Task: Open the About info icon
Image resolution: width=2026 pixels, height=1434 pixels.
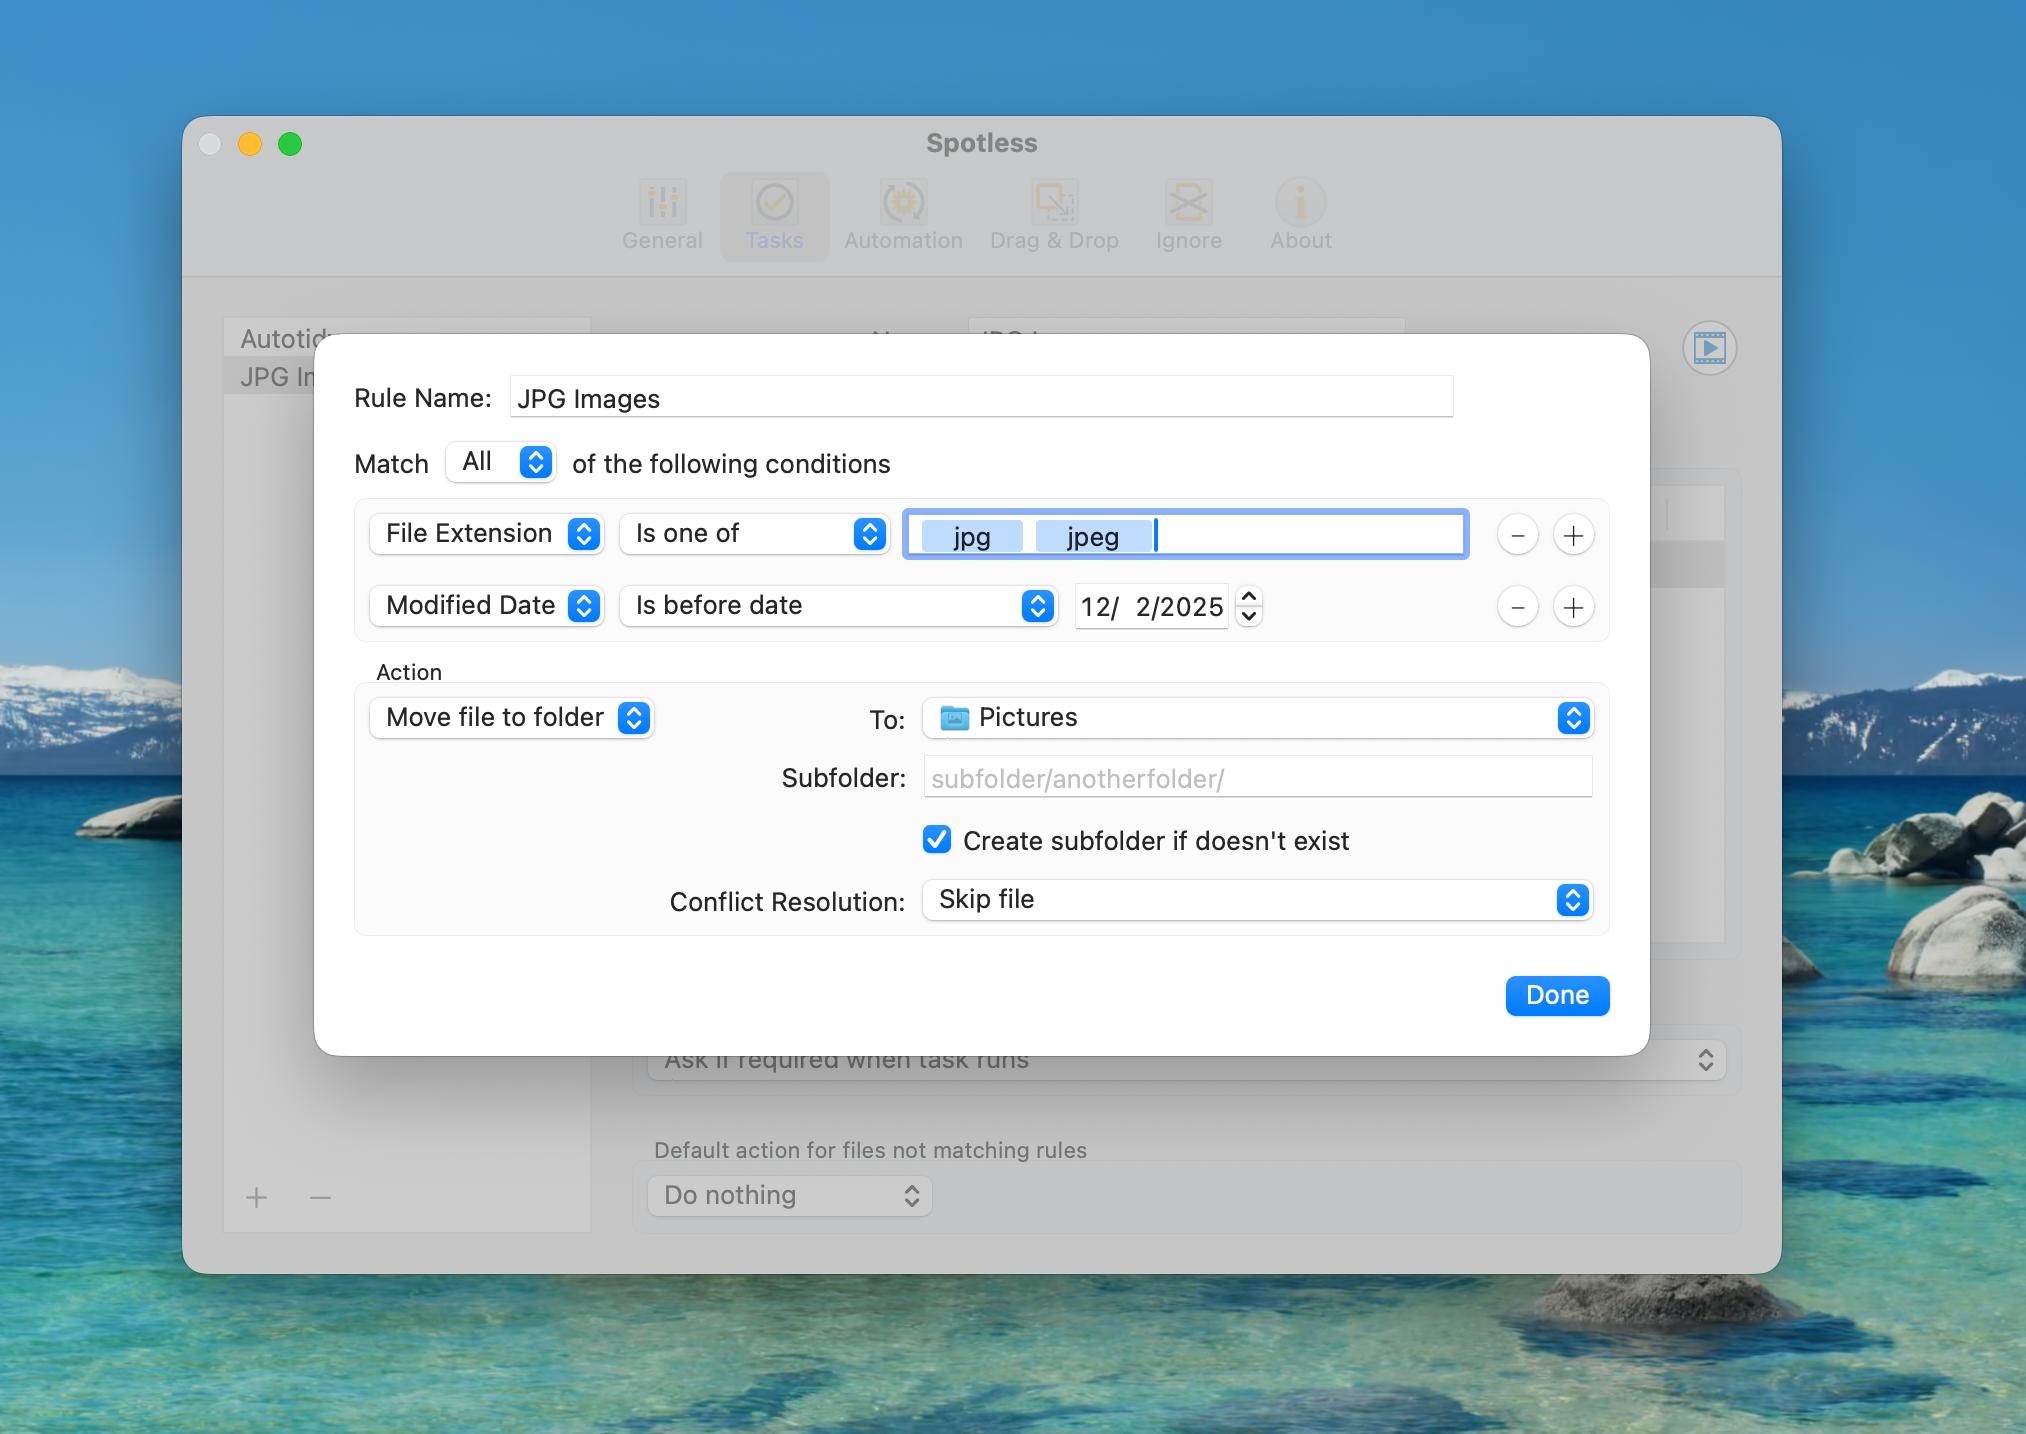Action: coord(1300,203)
